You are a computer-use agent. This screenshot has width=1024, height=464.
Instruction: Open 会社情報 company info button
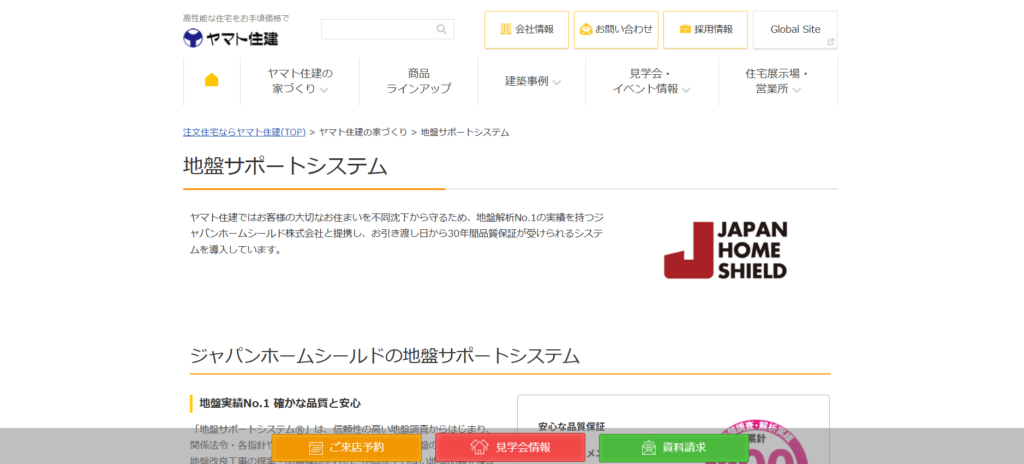[526, 29]
